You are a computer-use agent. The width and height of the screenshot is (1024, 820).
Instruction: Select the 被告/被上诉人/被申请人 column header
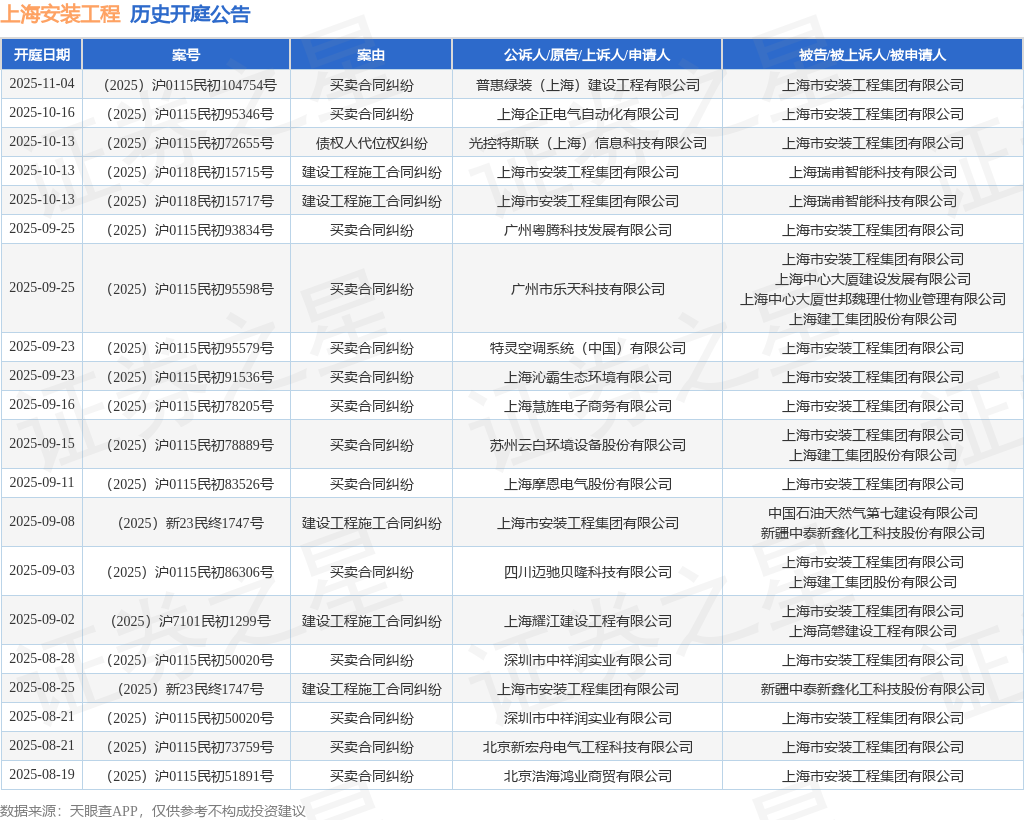coord(872,55)
